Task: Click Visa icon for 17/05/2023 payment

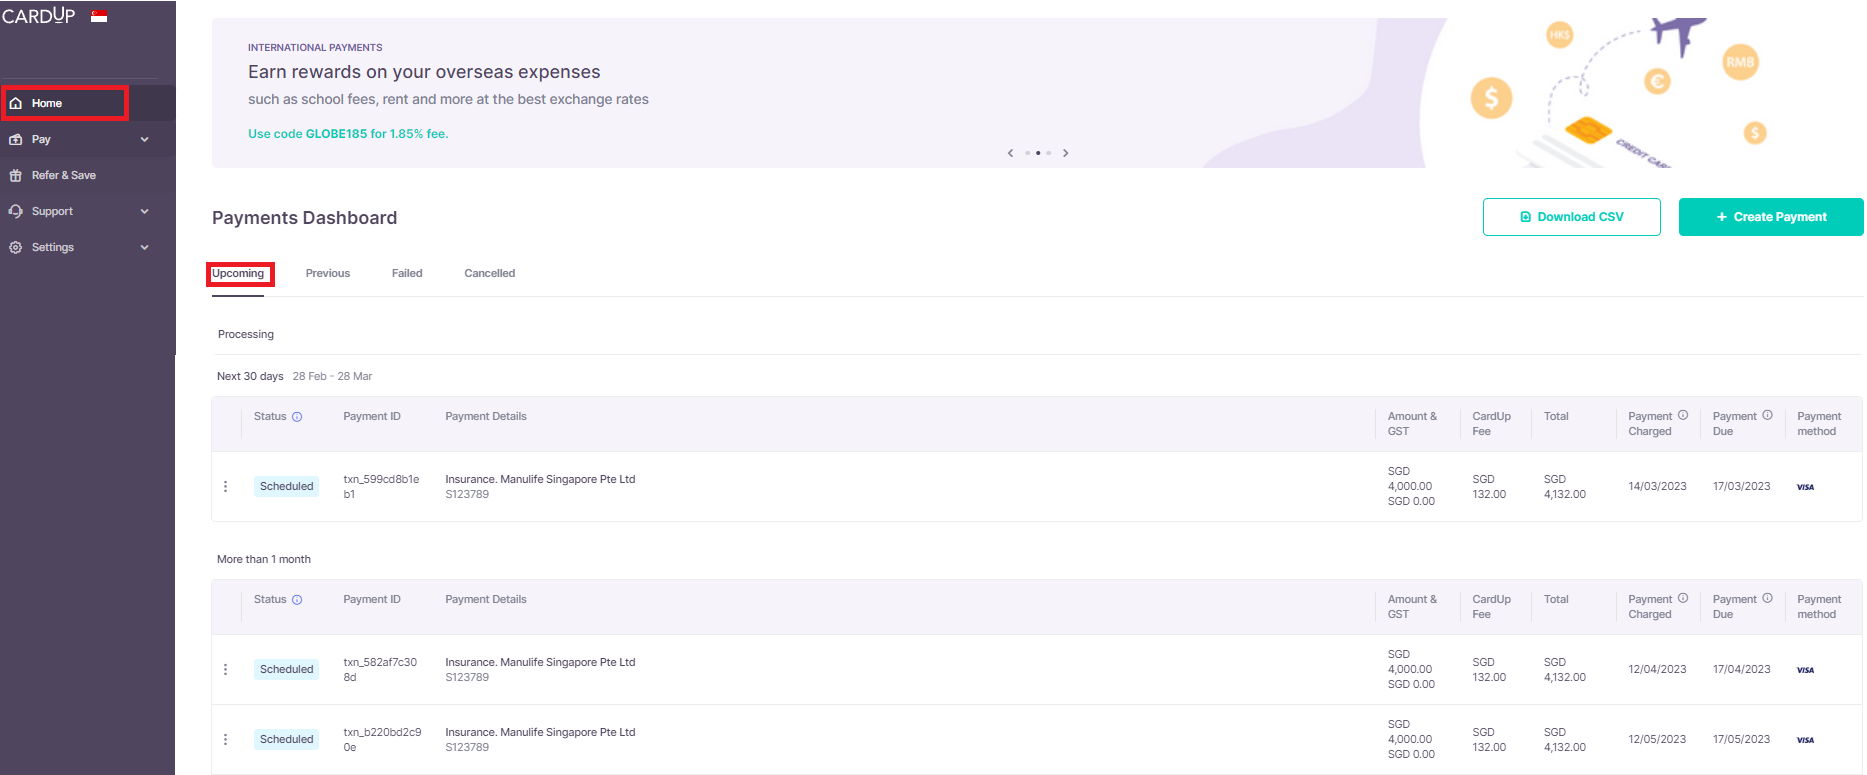Action: tap(1805, 740)
